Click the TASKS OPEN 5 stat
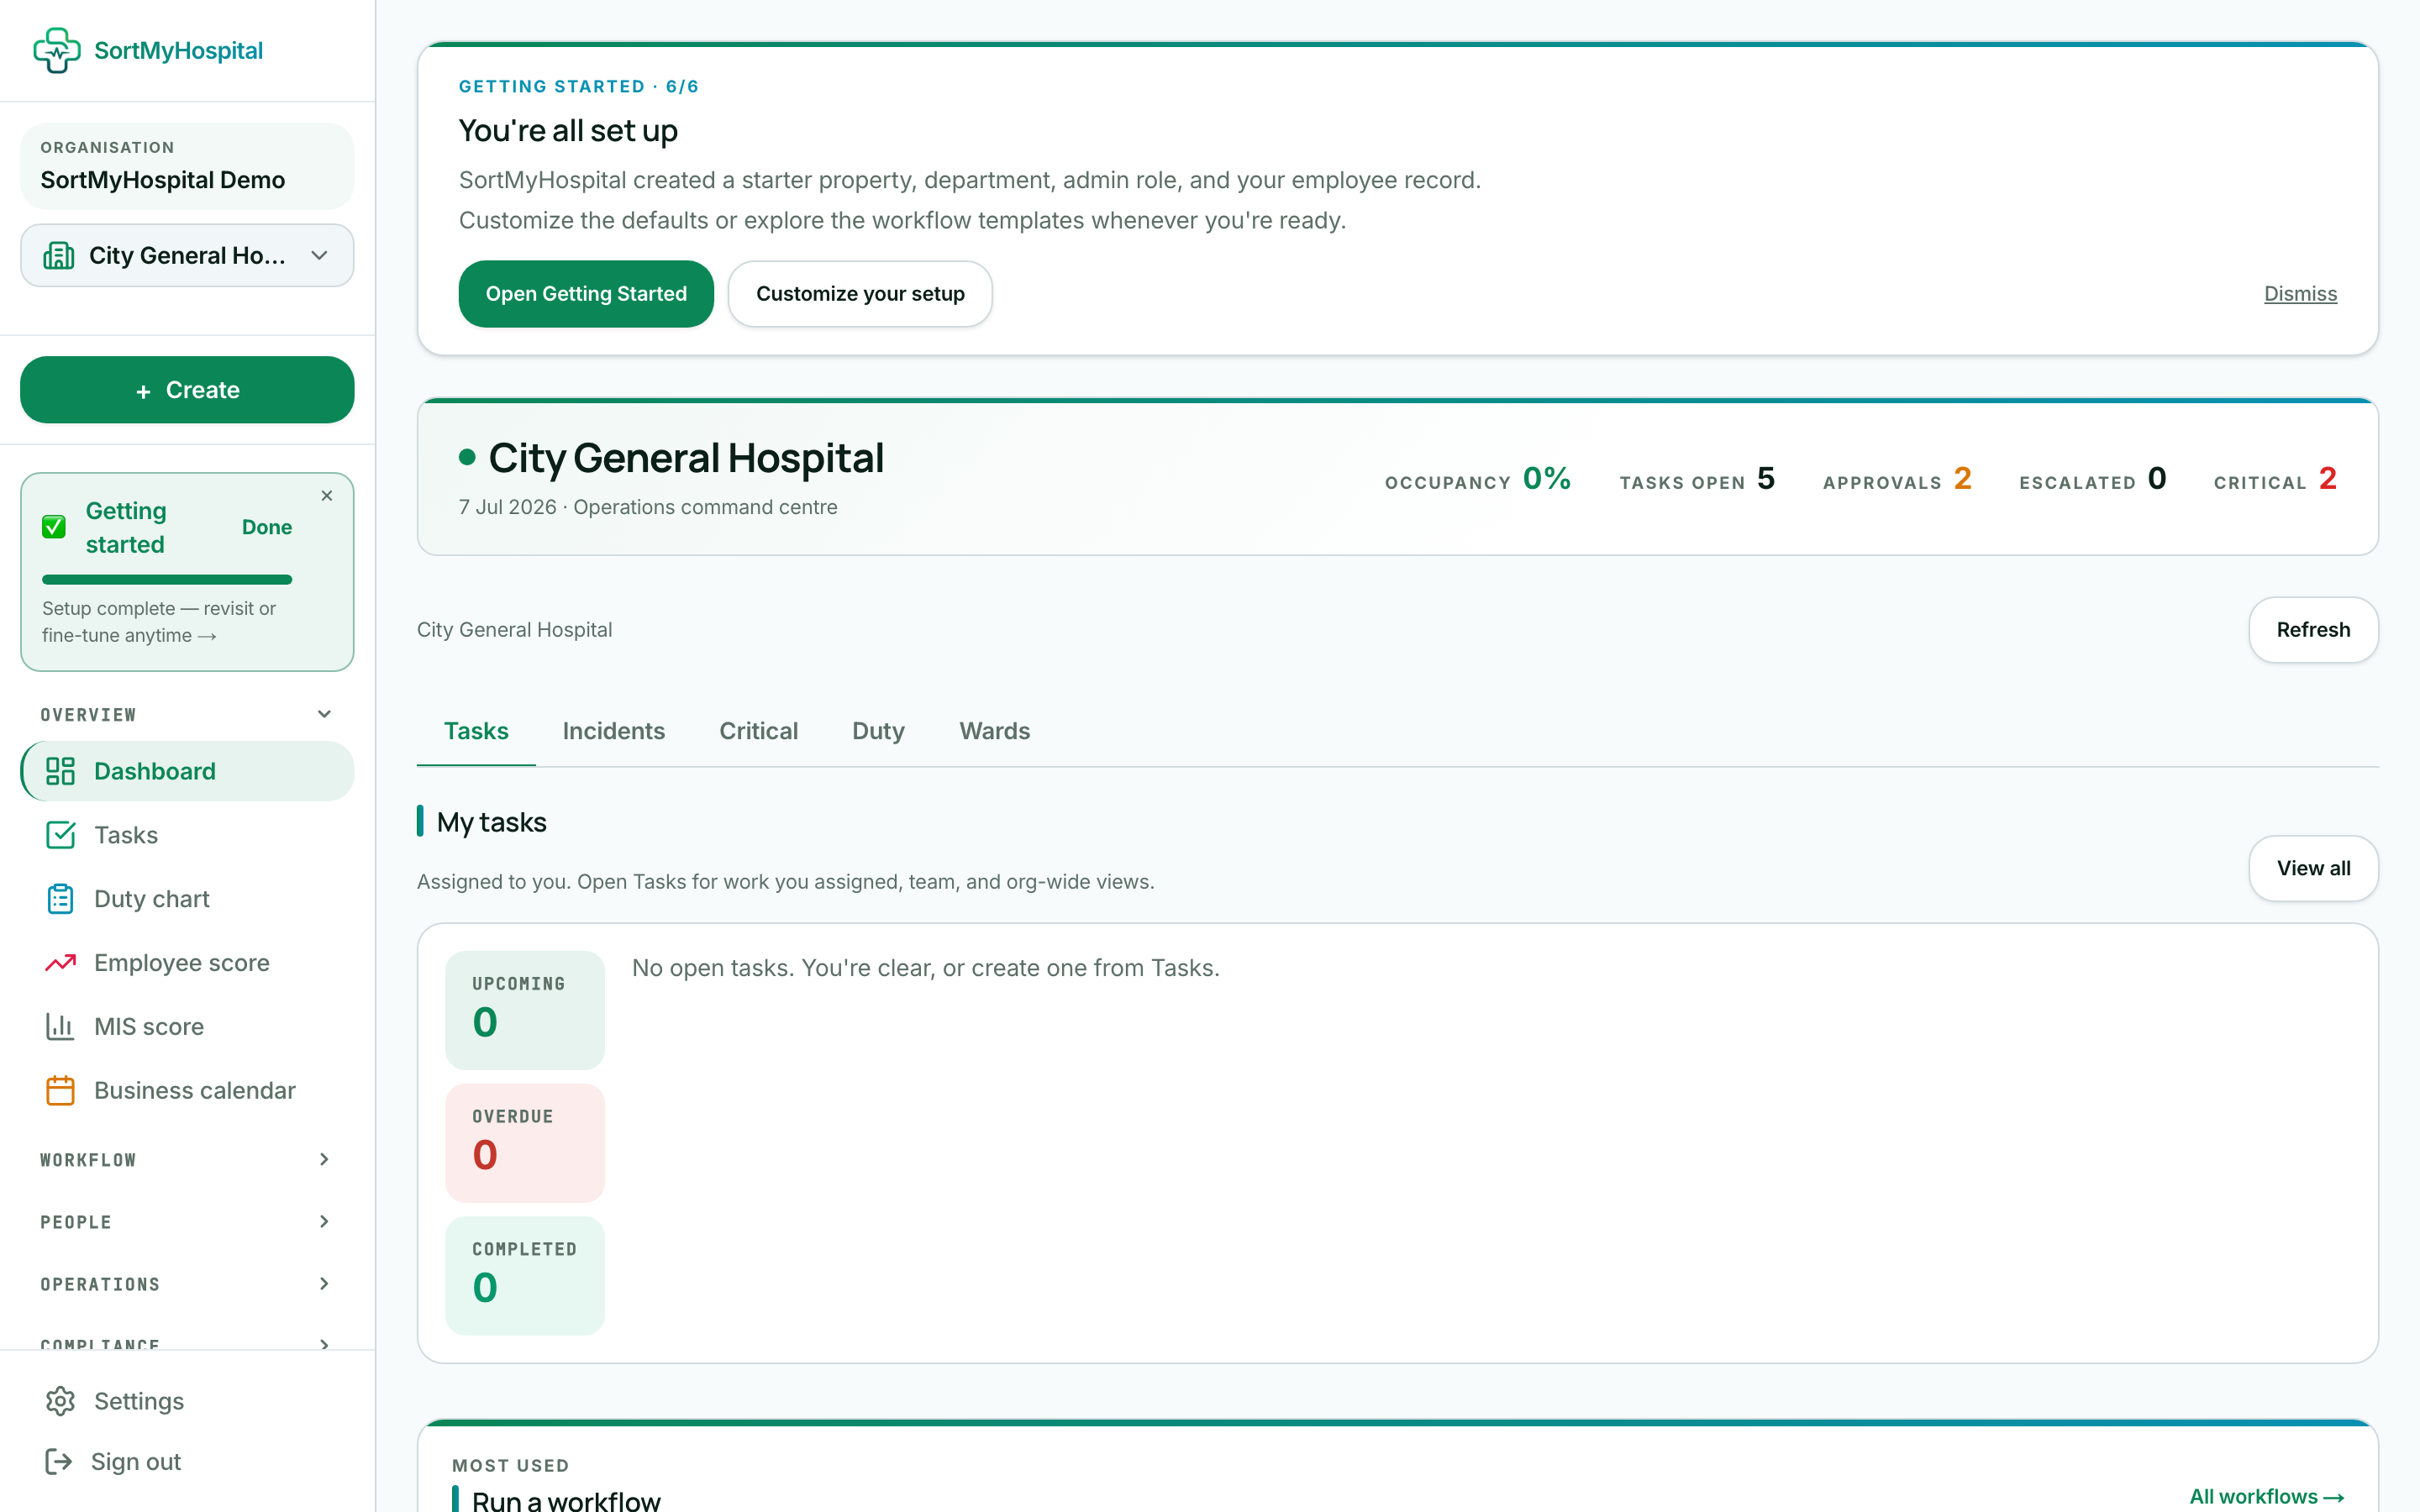Image resolution: width=2420 pixels, height=1512 pixels. [1697, 479]
